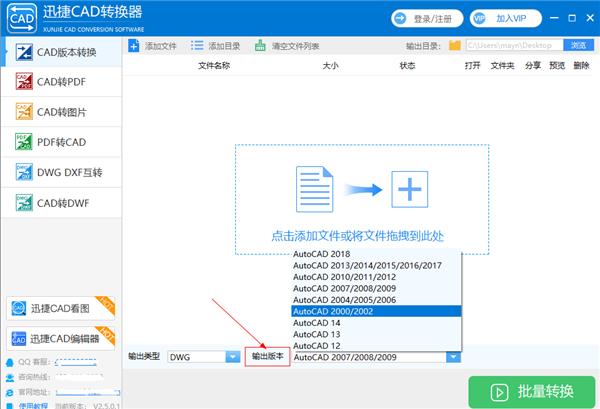Click the plus box in drop zone
The width and height of the screenshot is (600, 409).
tap(409, 189)
